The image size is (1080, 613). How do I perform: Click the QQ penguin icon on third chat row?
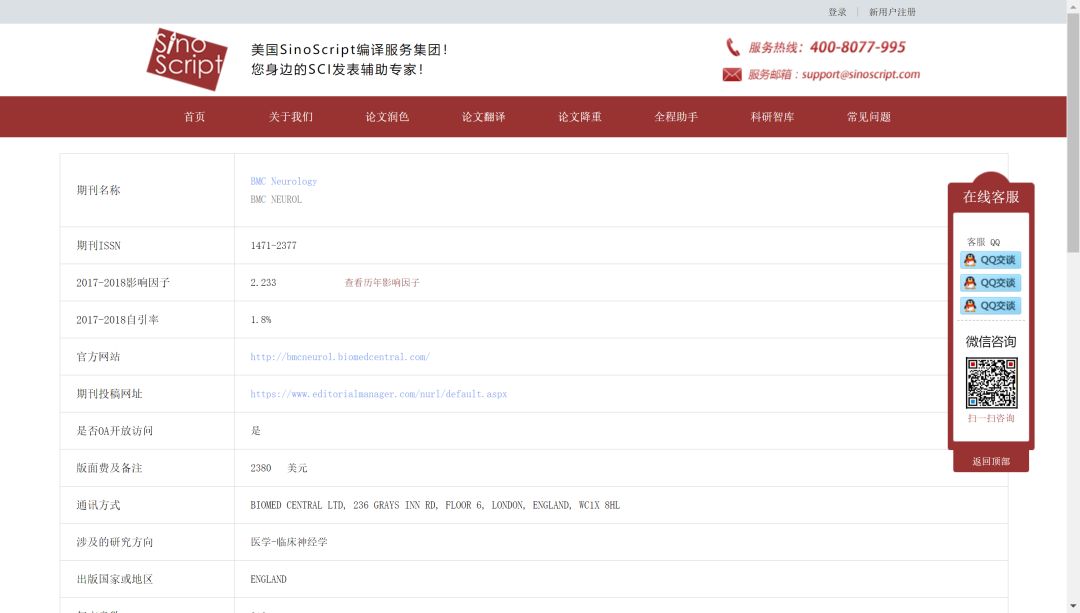tap(968, 305)
